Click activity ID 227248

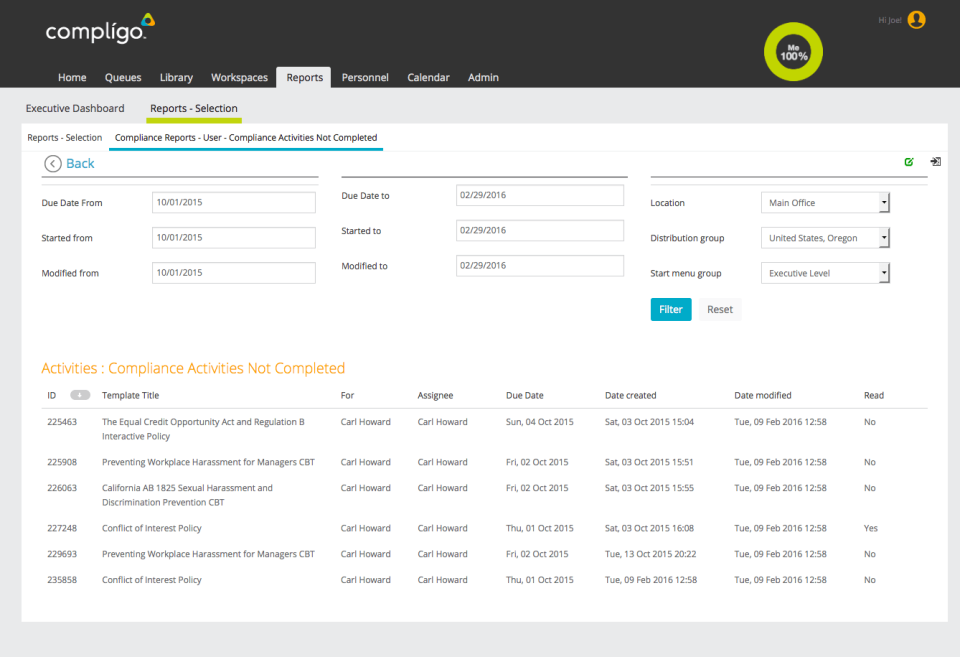coord(62,528)
